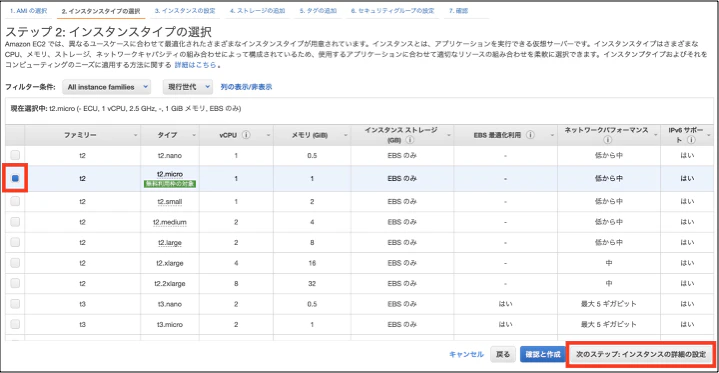Click the t2.nano type label

pos(170,156)
